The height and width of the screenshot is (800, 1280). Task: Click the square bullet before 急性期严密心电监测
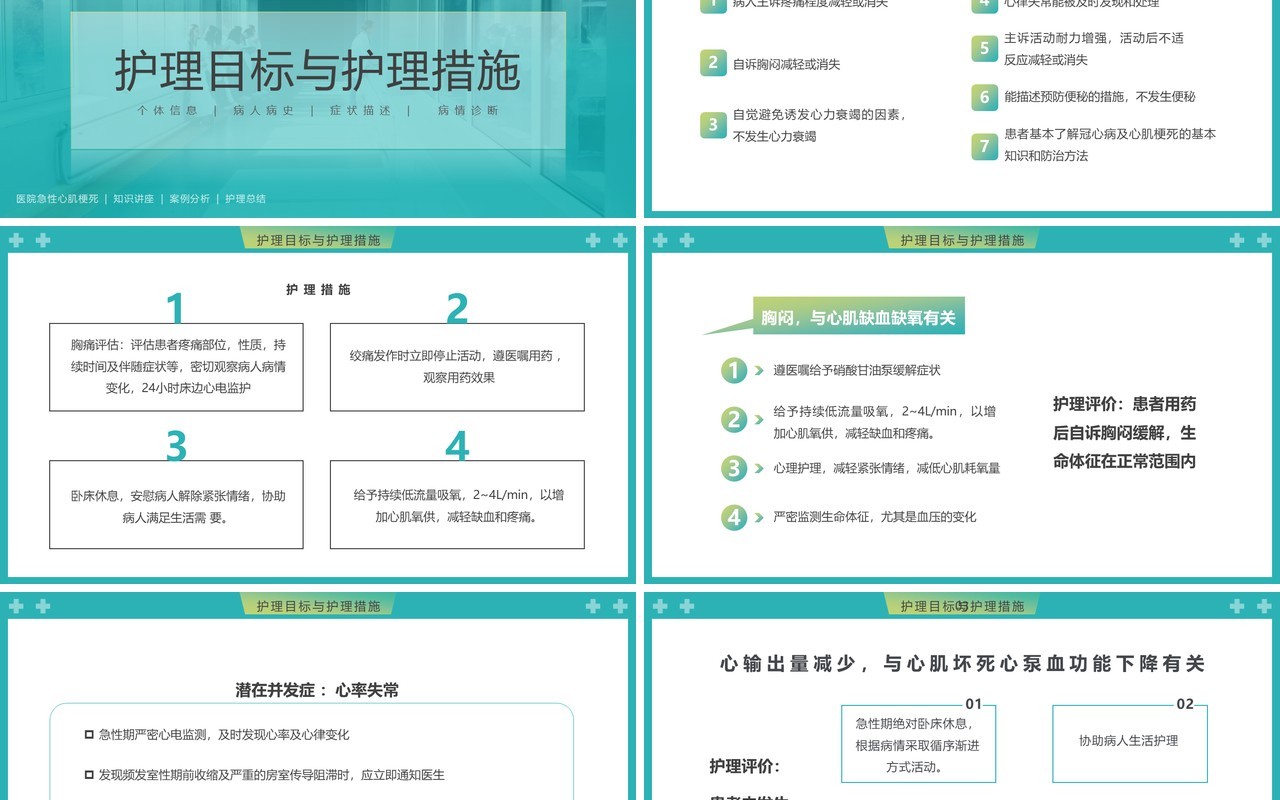click(x=89, y=734)
